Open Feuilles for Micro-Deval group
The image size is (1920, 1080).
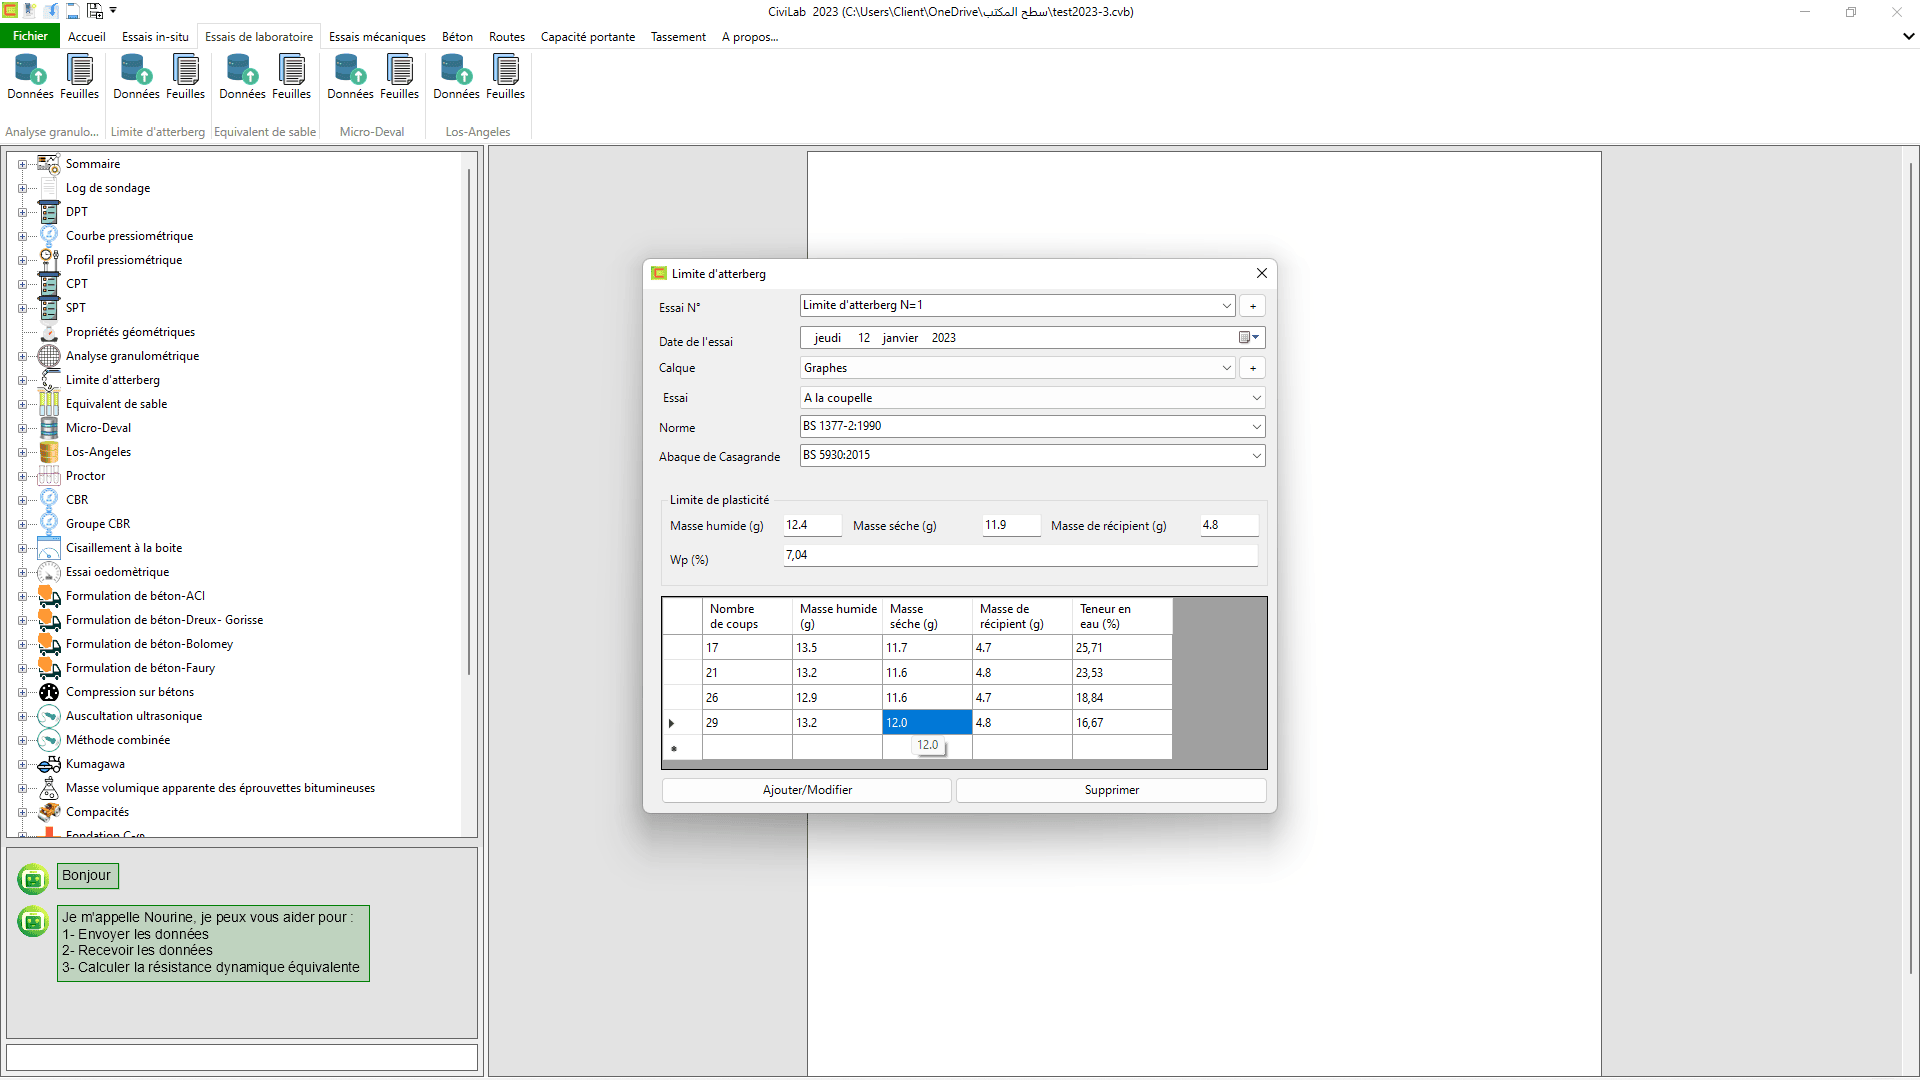coord(399,77)
